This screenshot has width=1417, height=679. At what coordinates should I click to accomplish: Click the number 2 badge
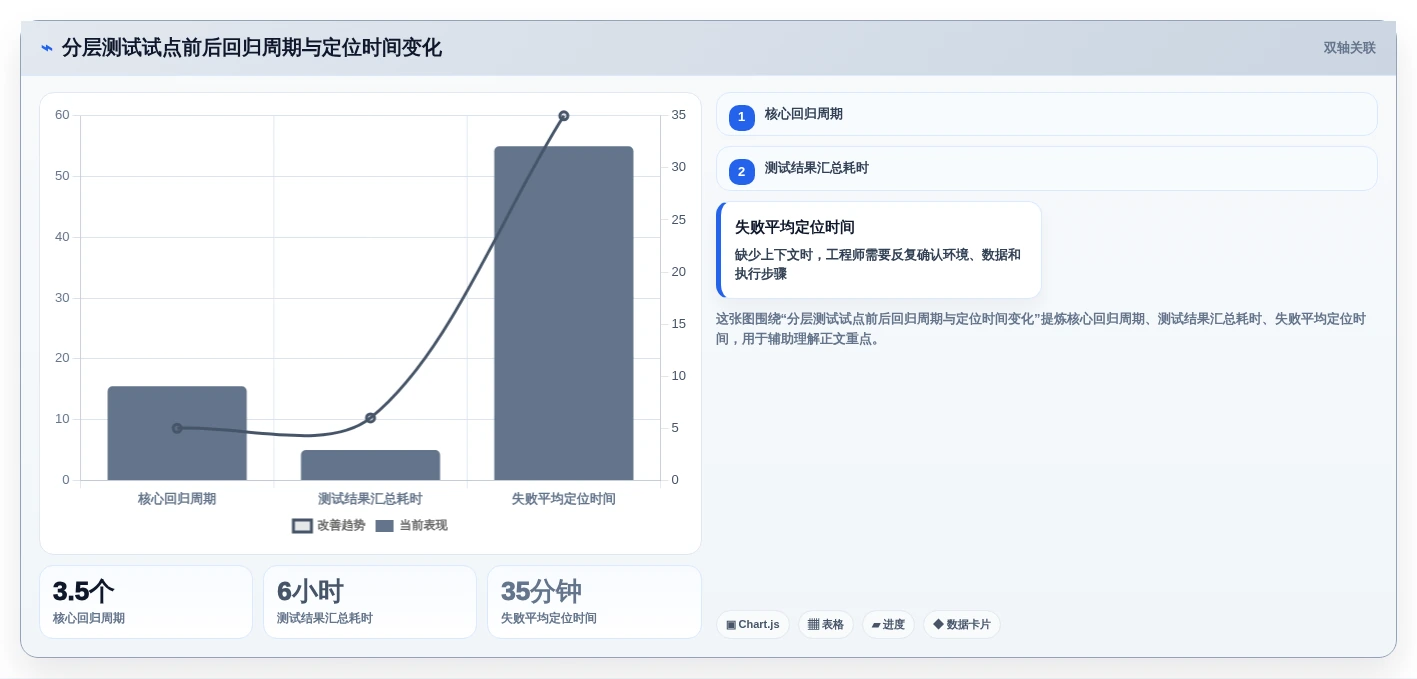(x=741, y=172)
